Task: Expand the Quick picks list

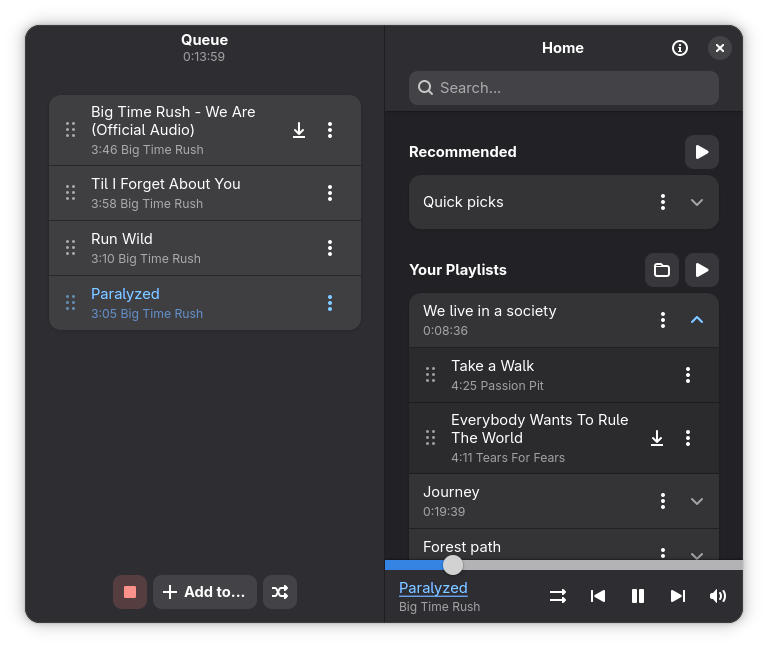Action: (x=696, y=202)
